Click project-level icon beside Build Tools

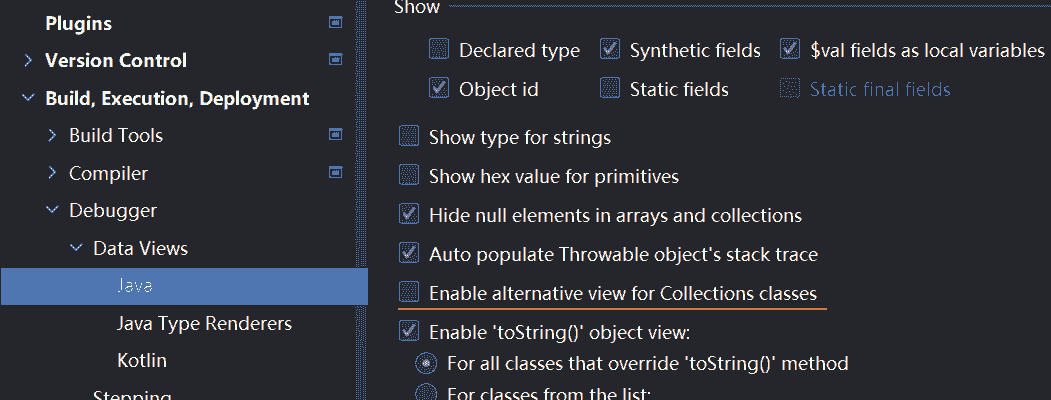coord(335,135)
